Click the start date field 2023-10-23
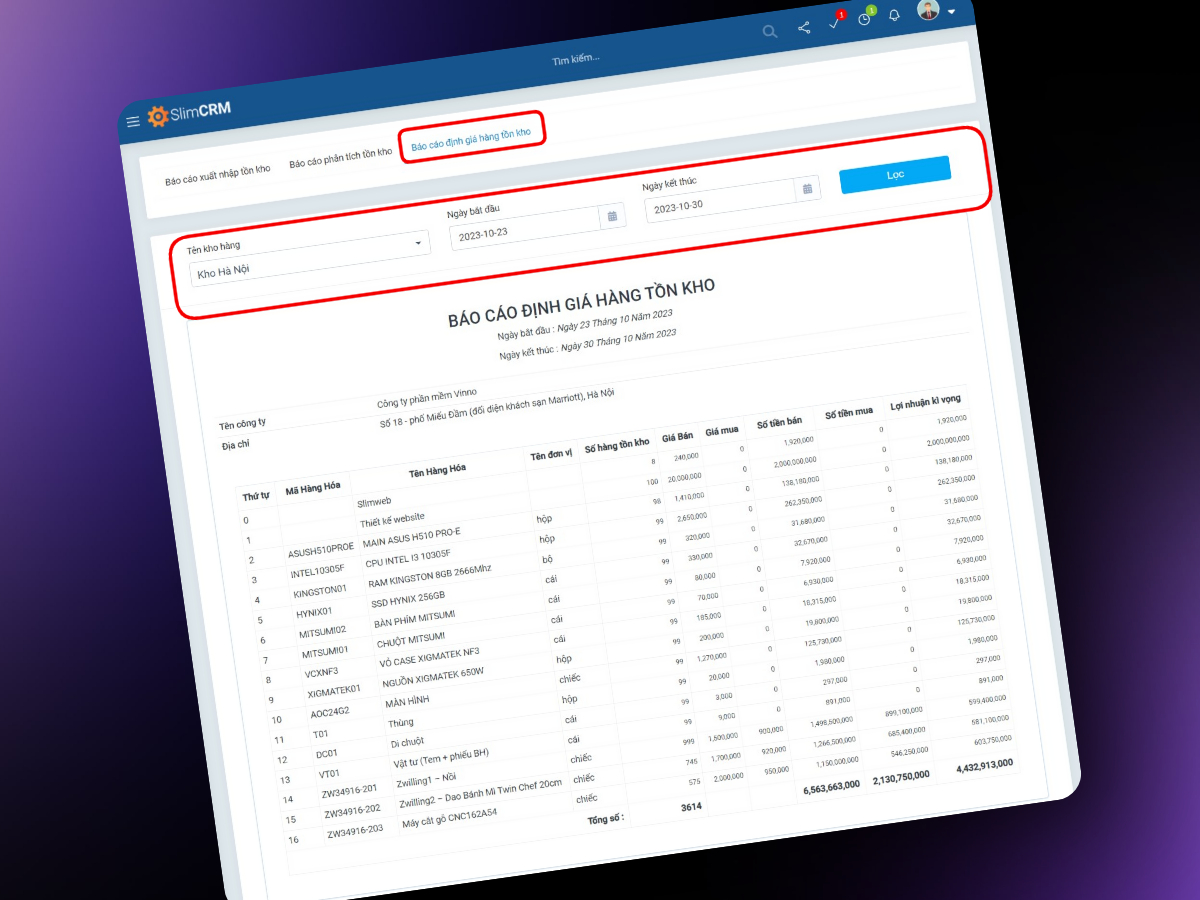Screen dimensions: 1200x900 pos(523,230)
